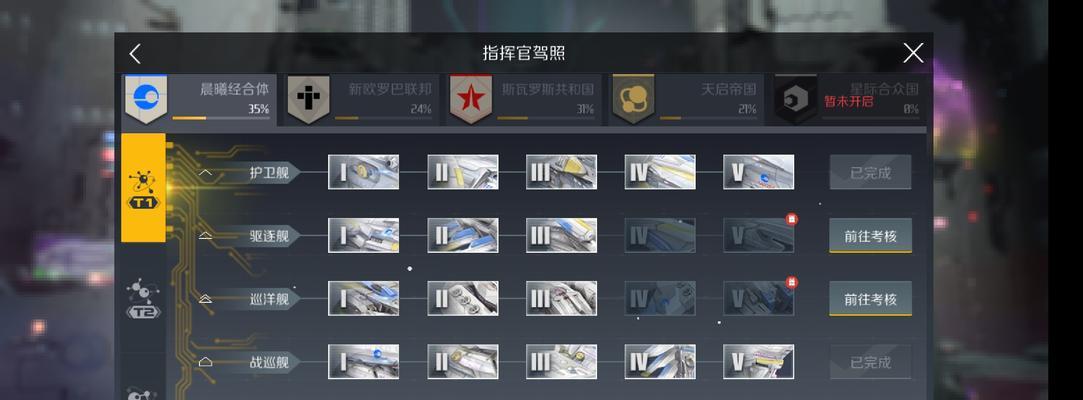Viewport: 1083px width, 400px height.
Task: Click 前往考核 for the 驱逐舰 row
Action: (x=870, y=236)
